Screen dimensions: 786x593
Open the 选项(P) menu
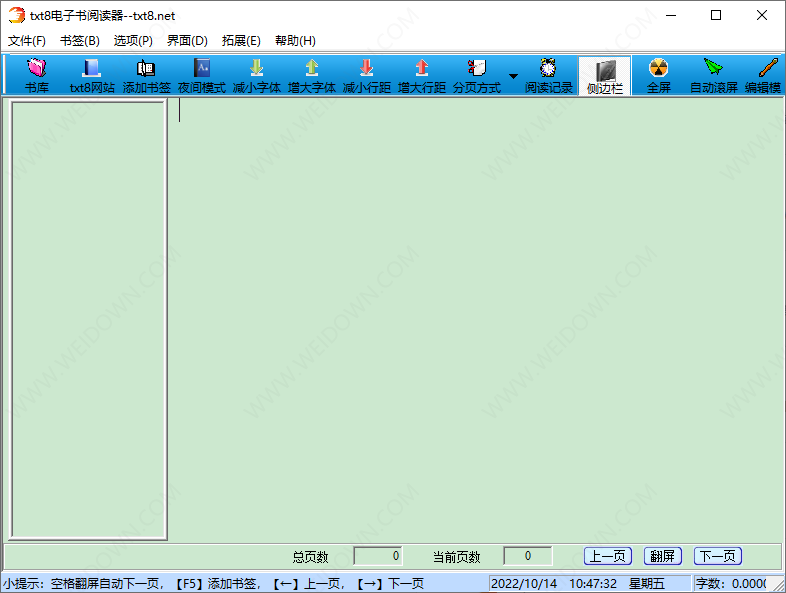[x=133, y=41]
